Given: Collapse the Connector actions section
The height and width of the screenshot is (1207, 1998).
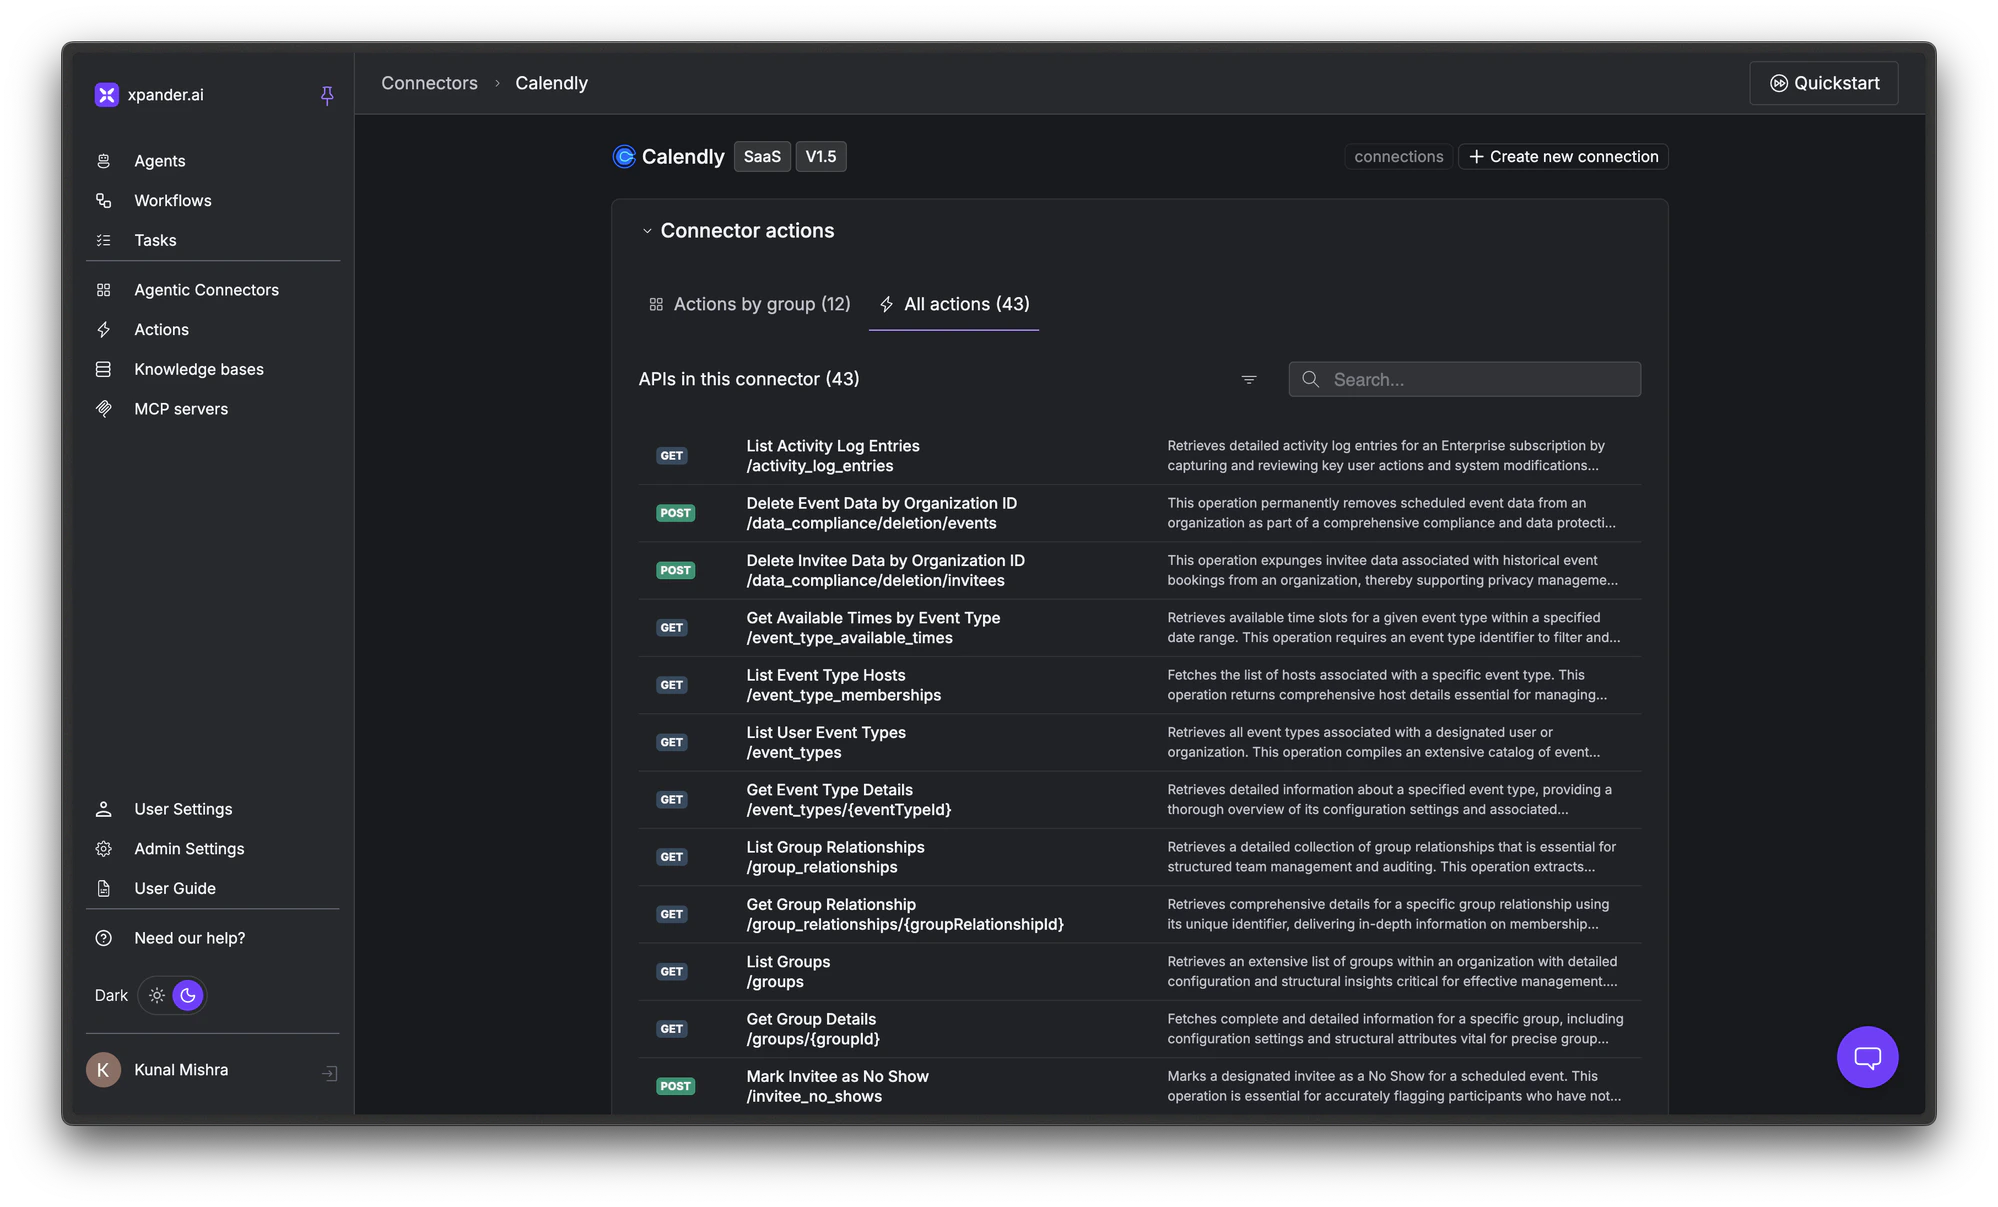Looking at the screenshot, I should [646, 230].
